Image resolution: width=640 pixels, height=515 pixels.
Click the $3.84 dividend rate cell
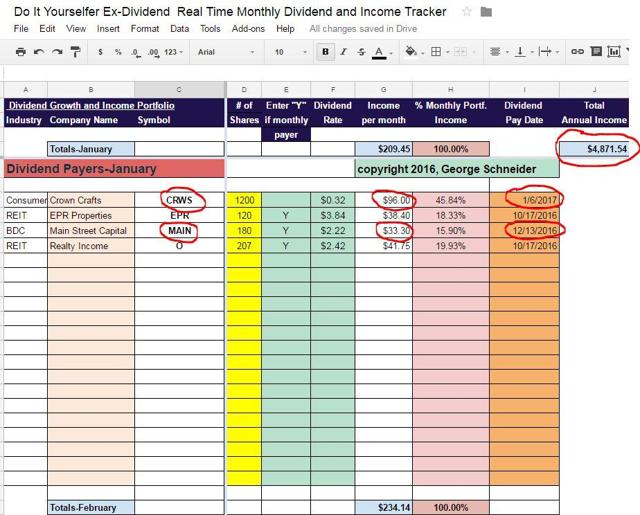(333, 215)
